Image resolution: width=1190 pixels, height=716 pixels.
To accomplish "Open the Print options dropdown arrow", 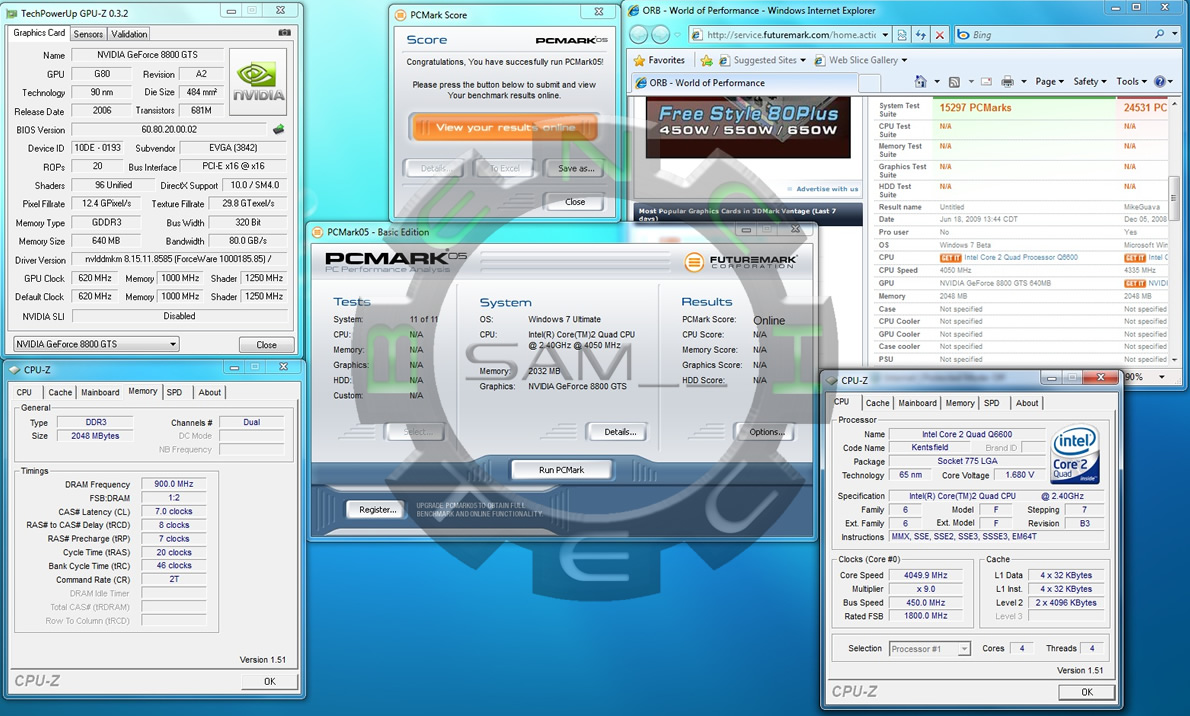I will [x=1023, y=81].
